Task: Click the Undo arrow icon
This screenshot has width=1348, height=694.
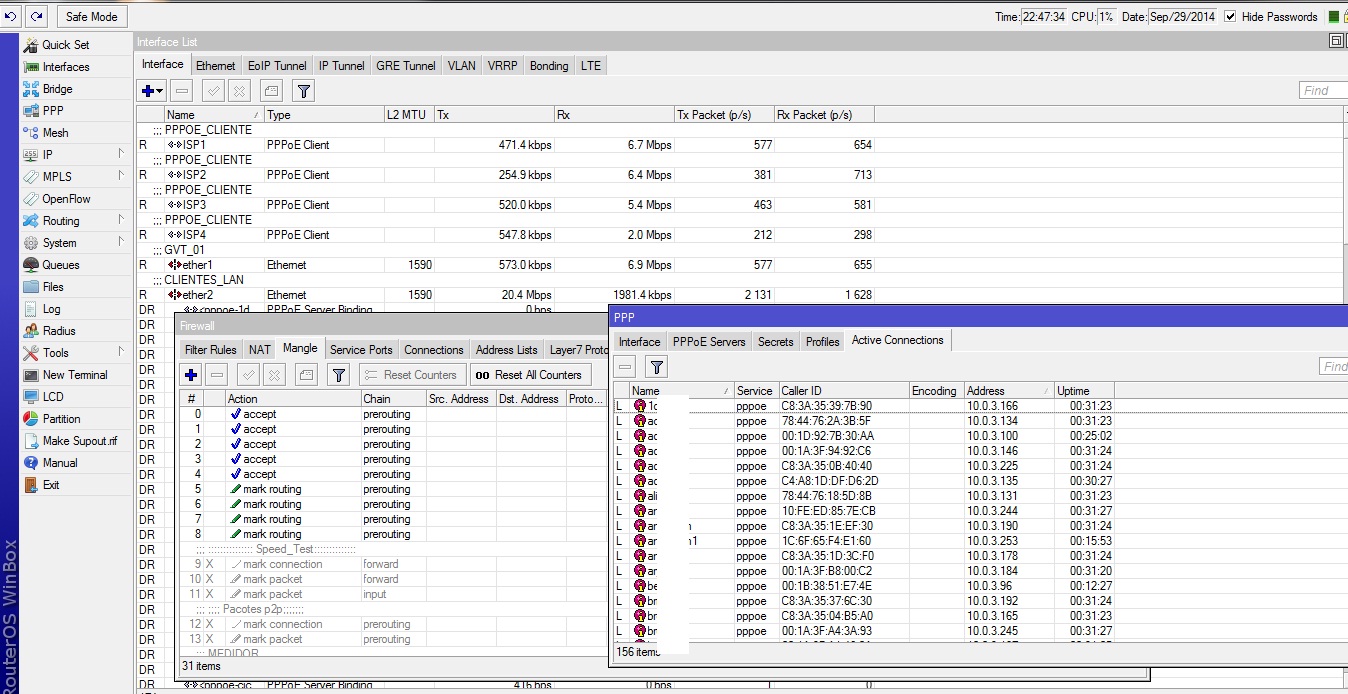Action: coord(11,16)
